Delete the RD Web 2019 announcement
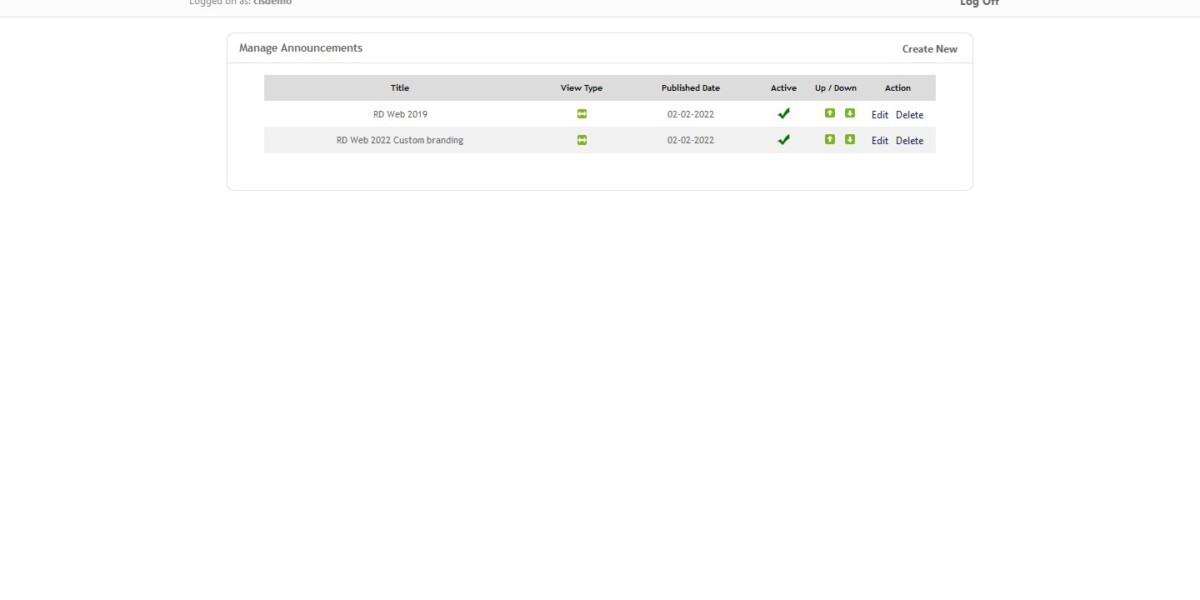The width and height of the screenshot is (1200, 600). (x=909, y=115)
